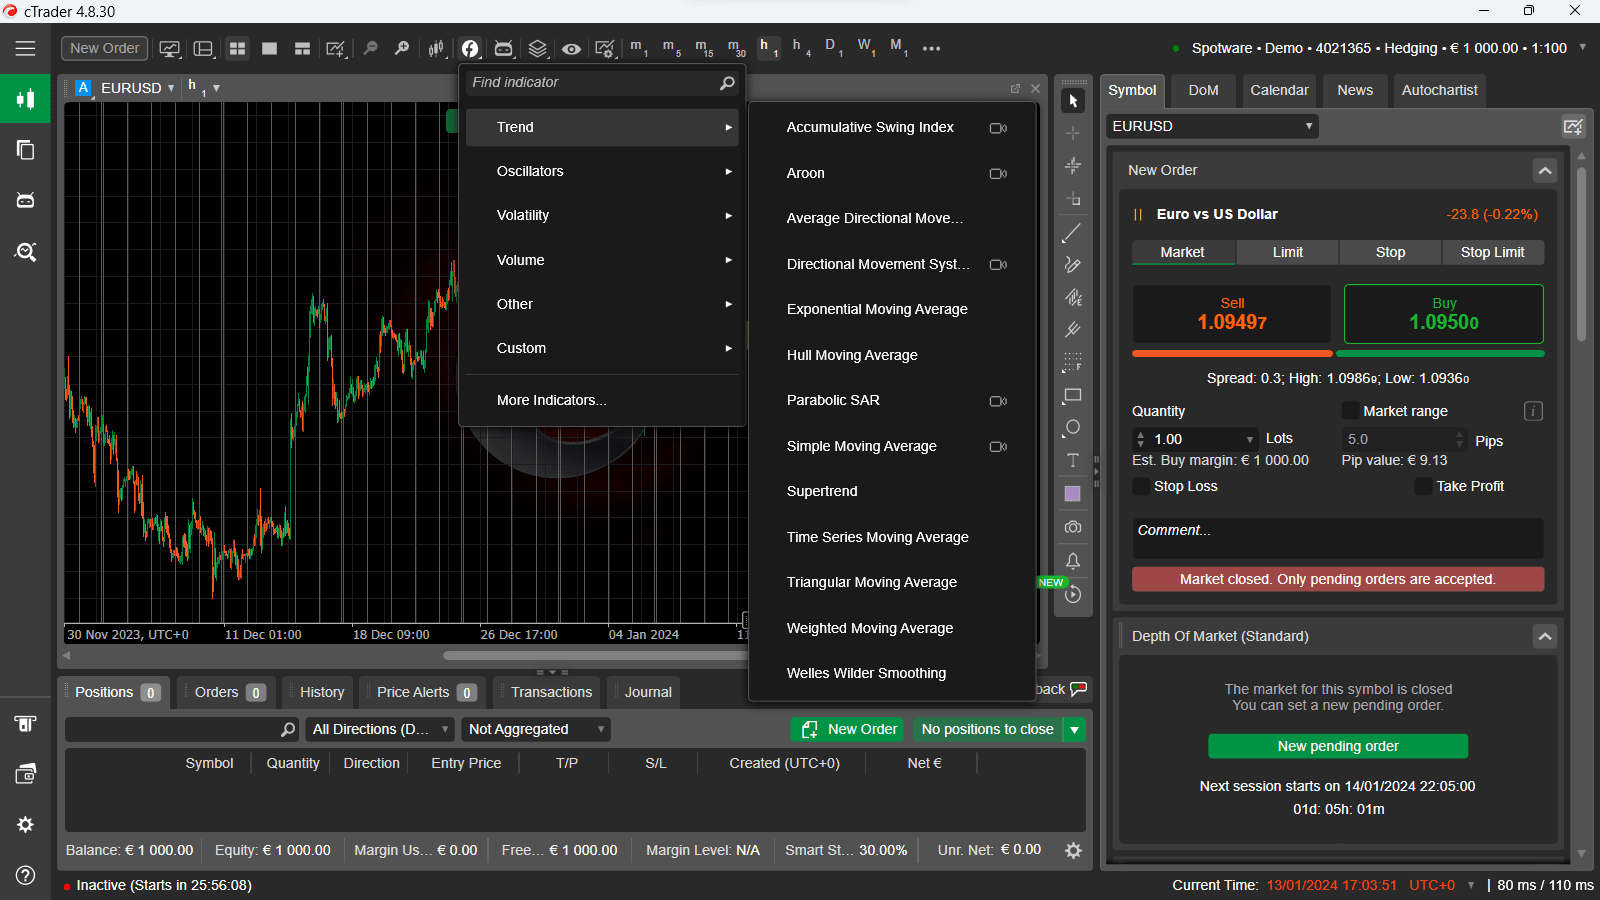
Task: Open the Automate robot icon in sidebar
Action: [x=25, y=201]
